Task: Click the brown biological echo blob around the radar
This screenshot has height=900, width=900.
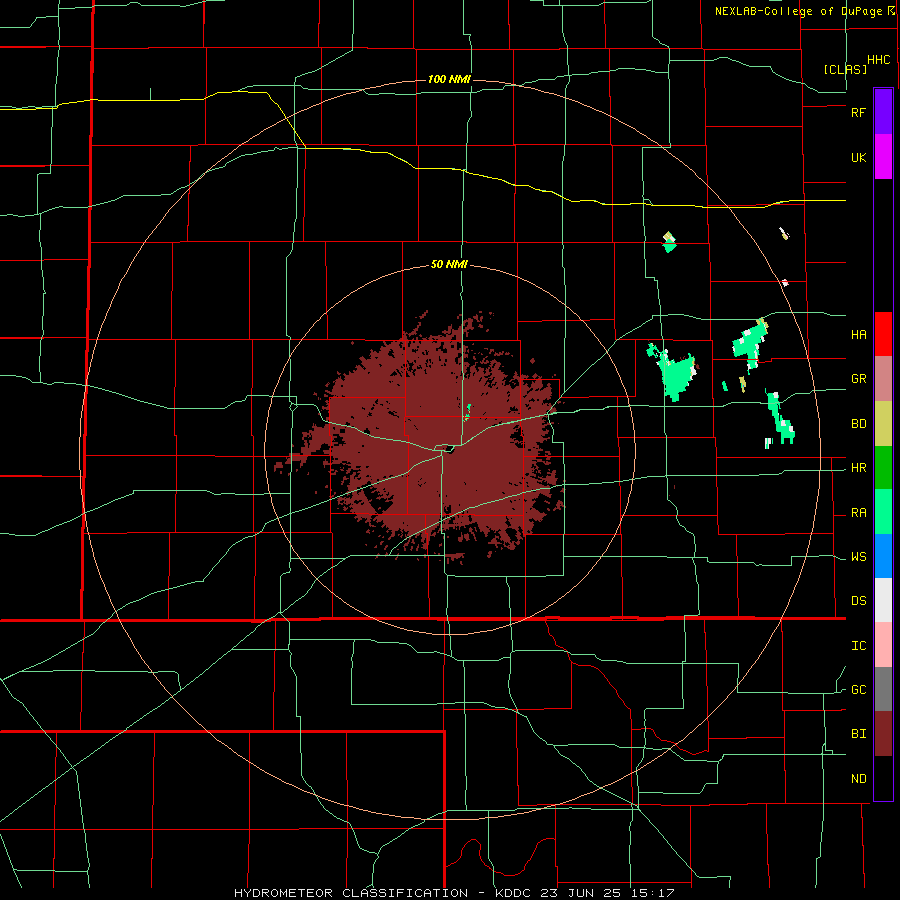Action: pyautogui.click(x=442, y=442)
